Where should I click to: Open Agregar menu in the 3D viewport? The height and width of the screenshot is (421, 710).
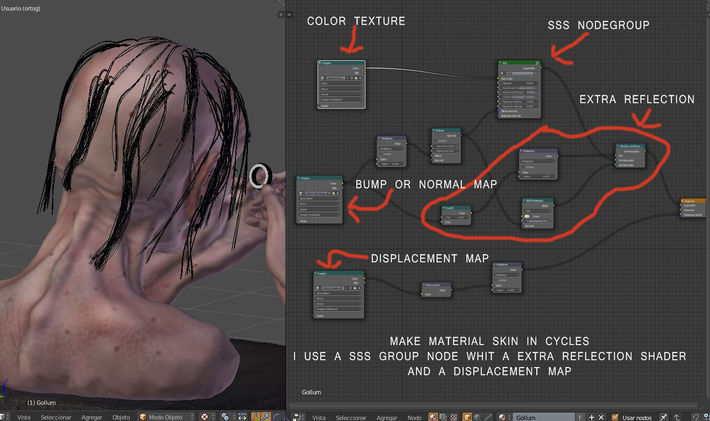coord(91,417)
